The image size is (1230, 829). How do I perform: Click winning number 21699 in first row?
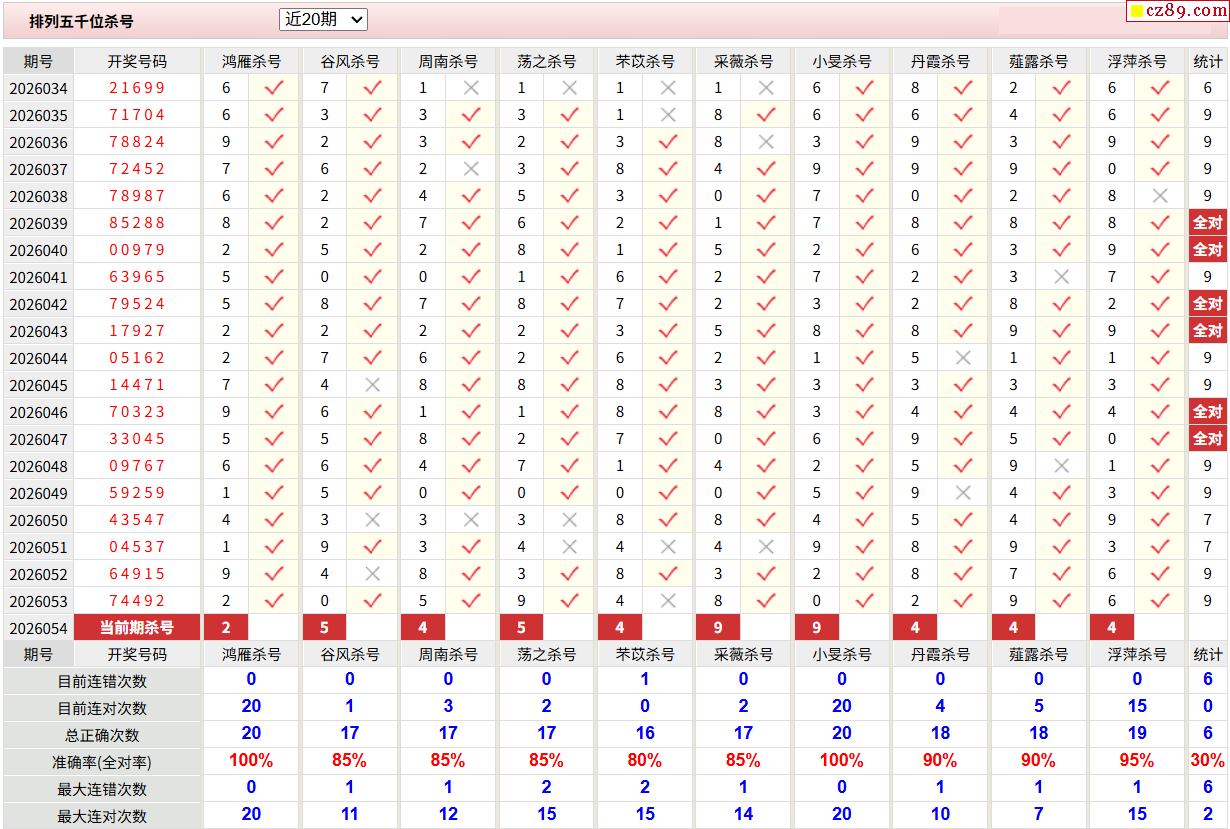[137, 88]
